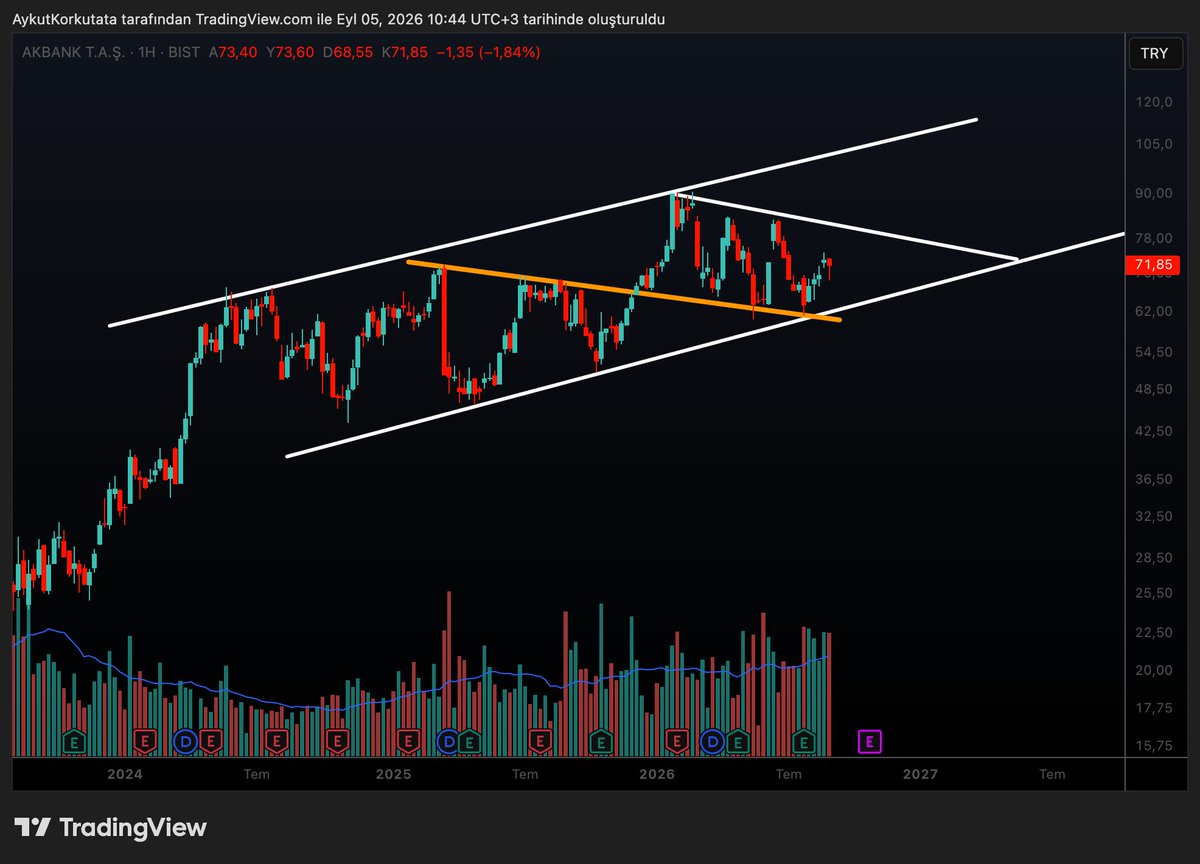Click the 28,50 price axis label
The height and width of the screenshot is (864, 1200).
pos(1155,557)
